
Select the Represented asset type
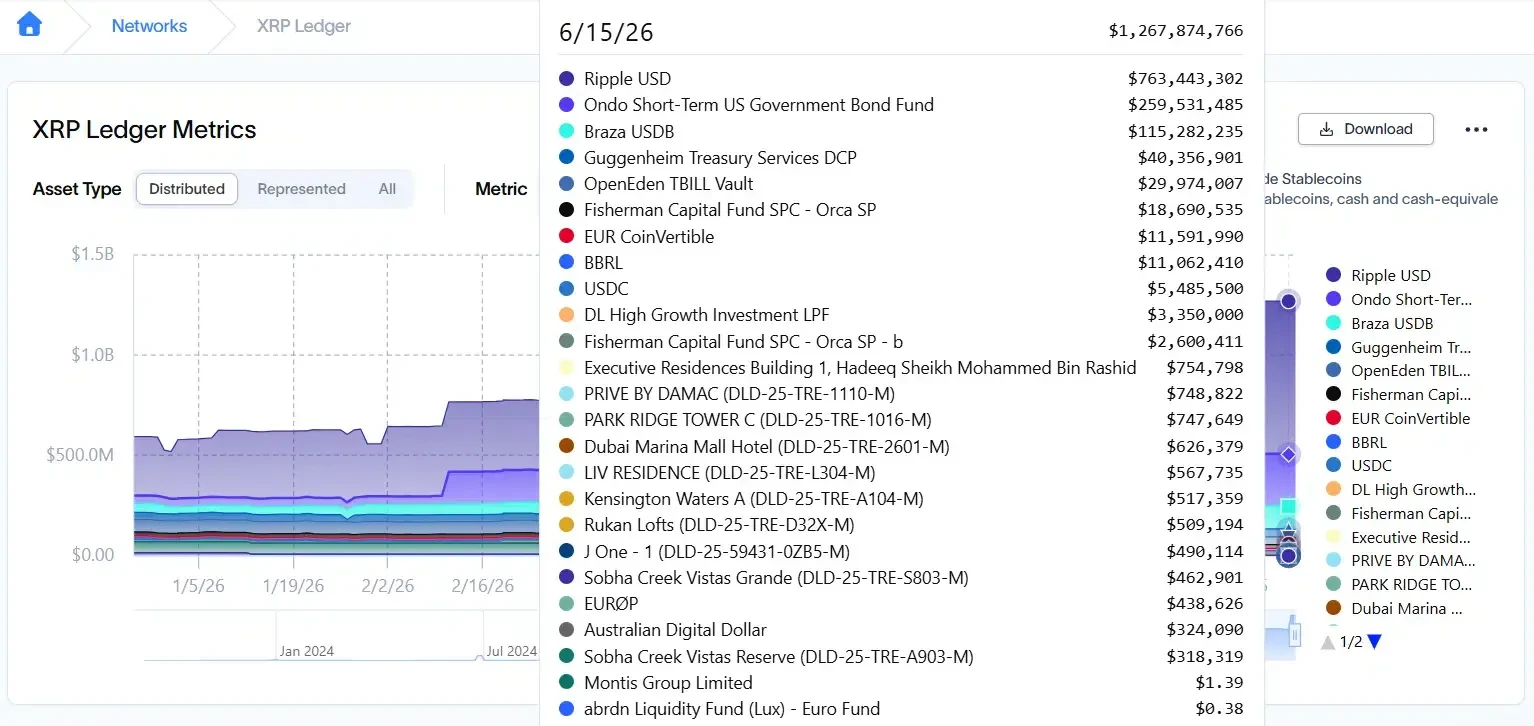(301, 189)
